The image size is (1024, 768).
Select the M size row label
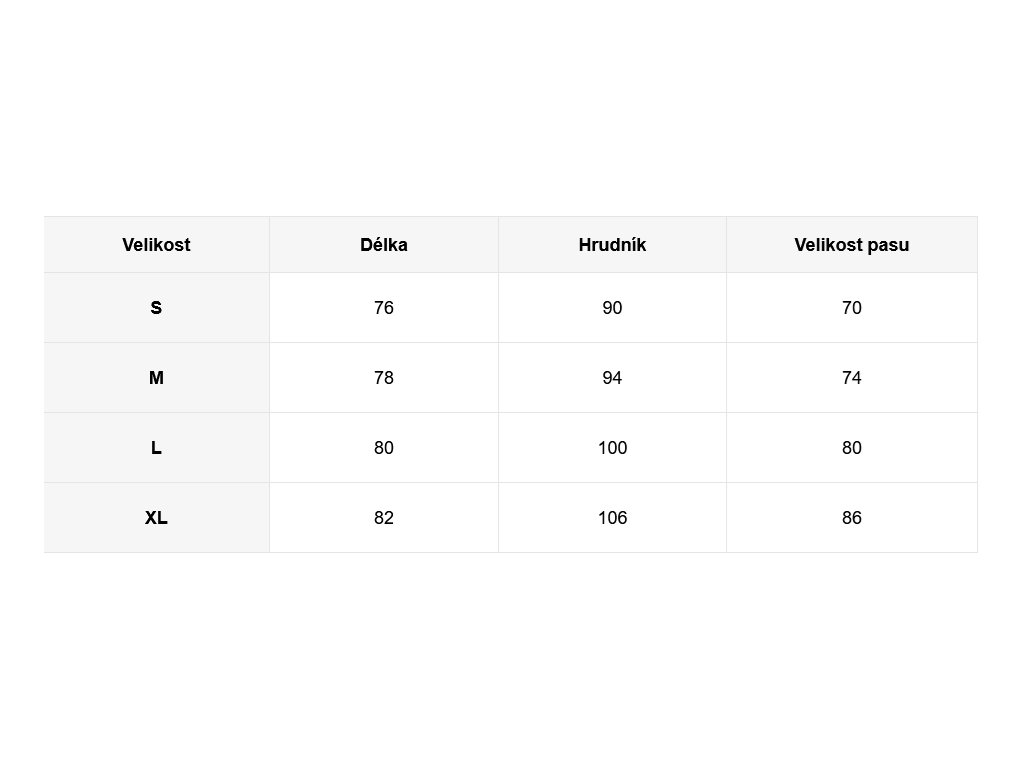pyautogui.click(x=156, y=378)
